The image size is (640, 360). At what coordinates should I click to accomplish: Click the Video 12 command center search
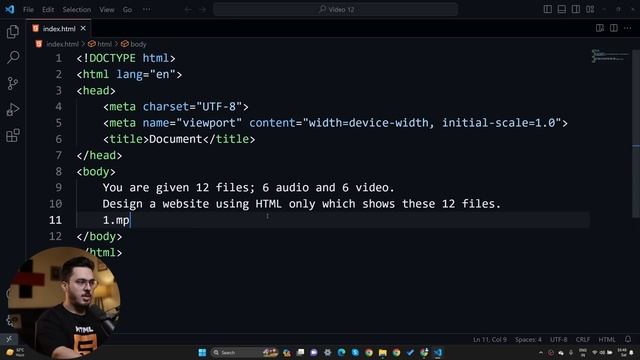pos(336,9)
